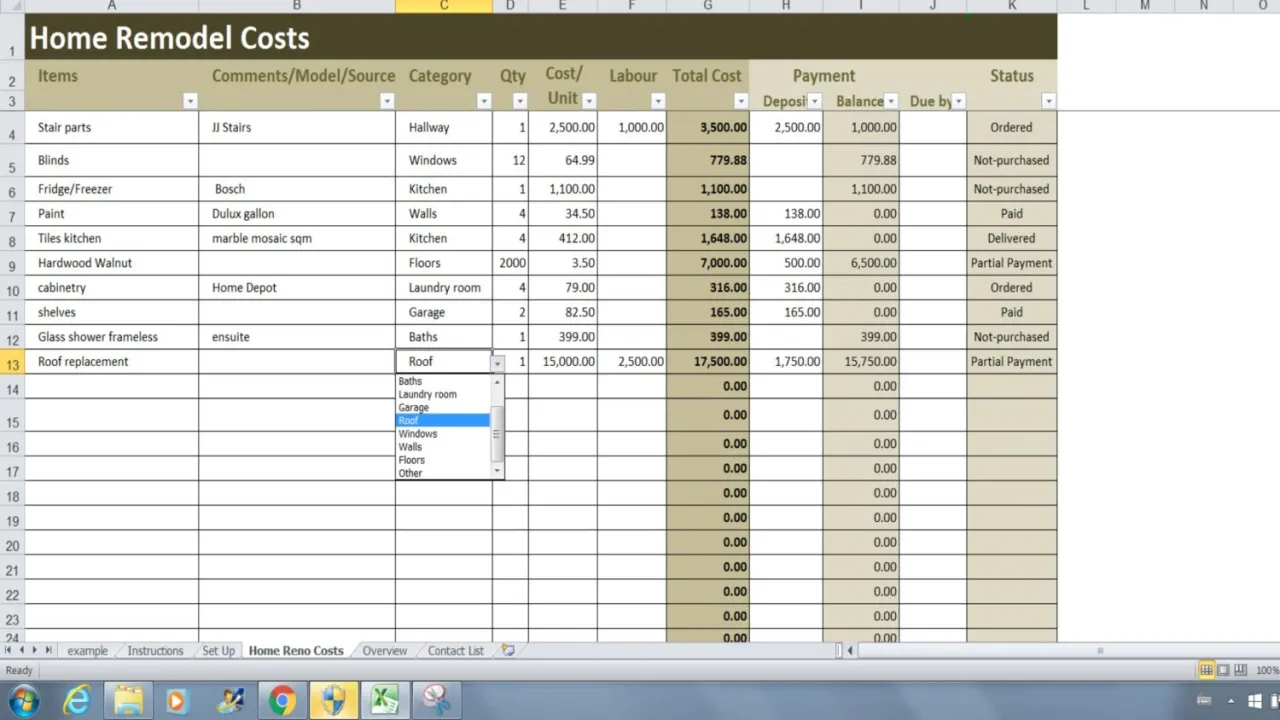The width and height of the screenshot is (1280, 720).
Task: Expand the Category column filter dropdown
Action: pyautogui.click(x=484, y=101)
